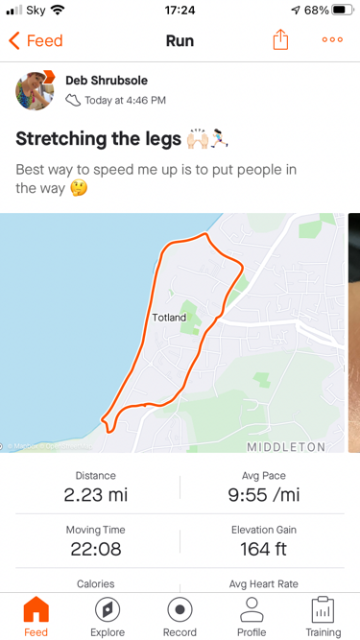The height and width of the screenshot is (640, 360).
Task: Select the Feed tab at bottom
Action: [x=36, y=616]
